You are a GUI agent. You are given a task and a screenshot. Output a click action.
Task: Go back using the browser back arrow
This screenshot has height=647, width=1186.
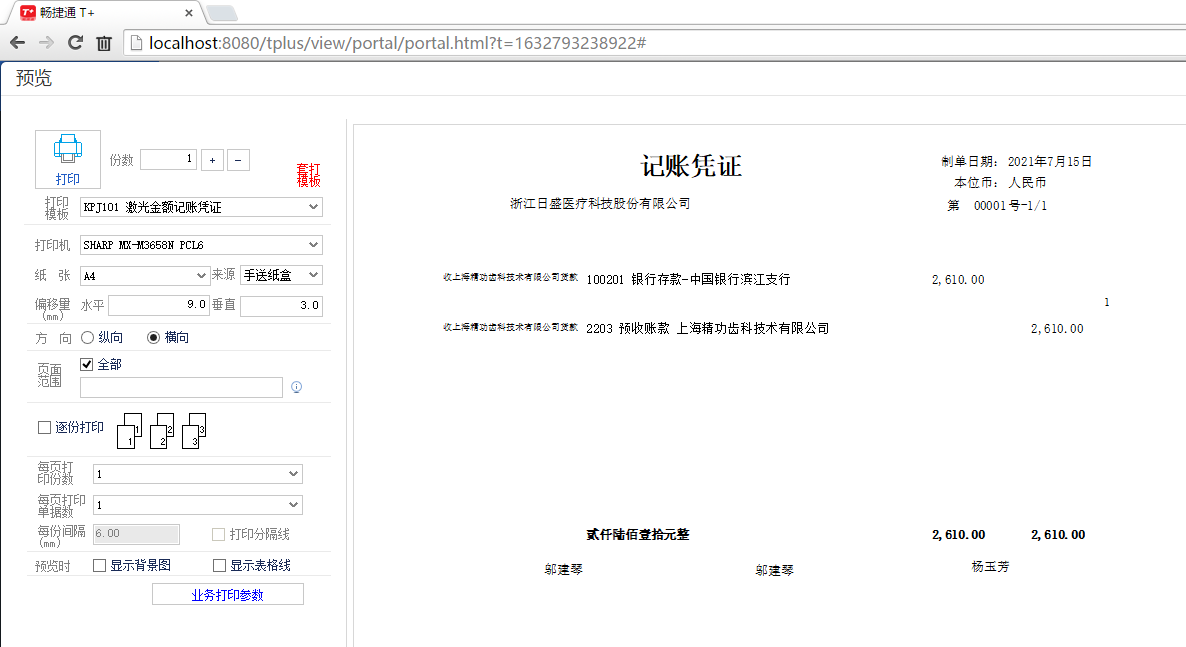tap(17, 43)
